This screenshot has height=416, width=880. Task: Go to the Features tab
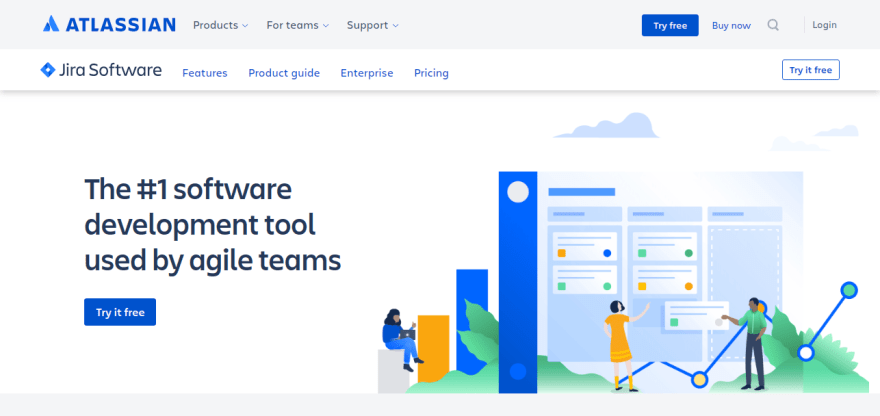205,73
